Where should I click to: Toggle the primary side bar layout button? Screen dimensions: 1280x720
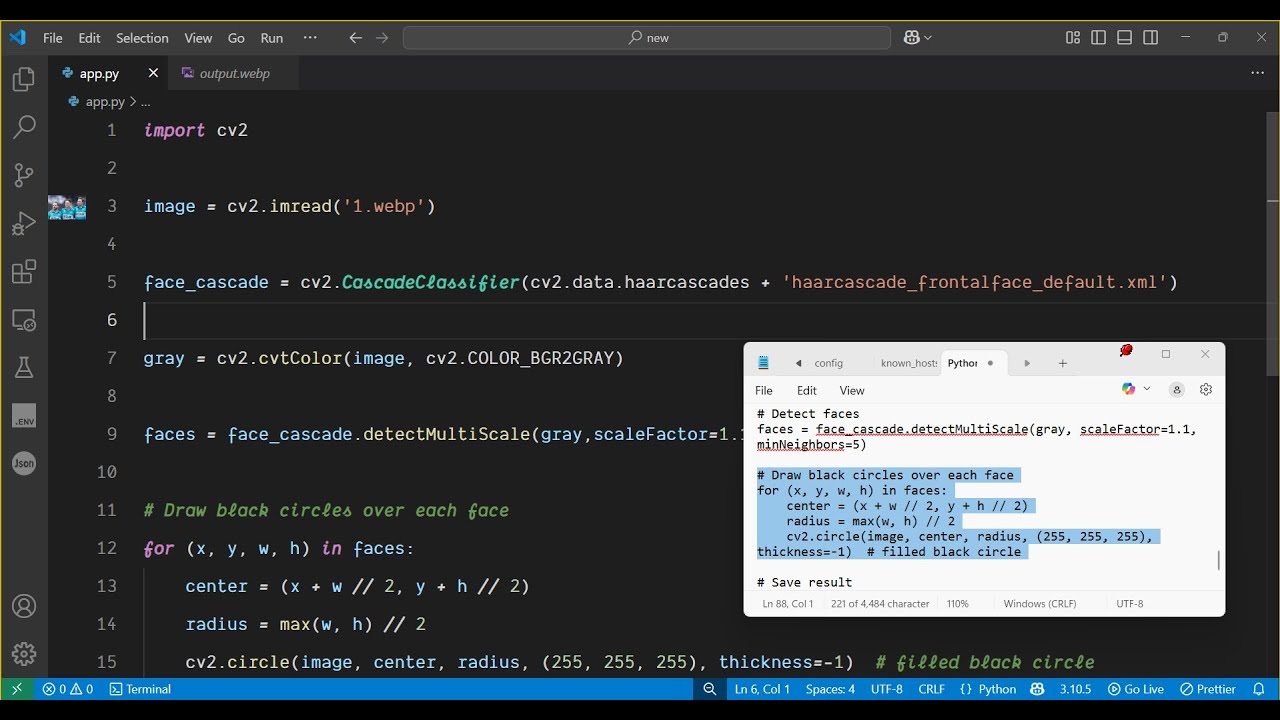(x=1099, y=38)
